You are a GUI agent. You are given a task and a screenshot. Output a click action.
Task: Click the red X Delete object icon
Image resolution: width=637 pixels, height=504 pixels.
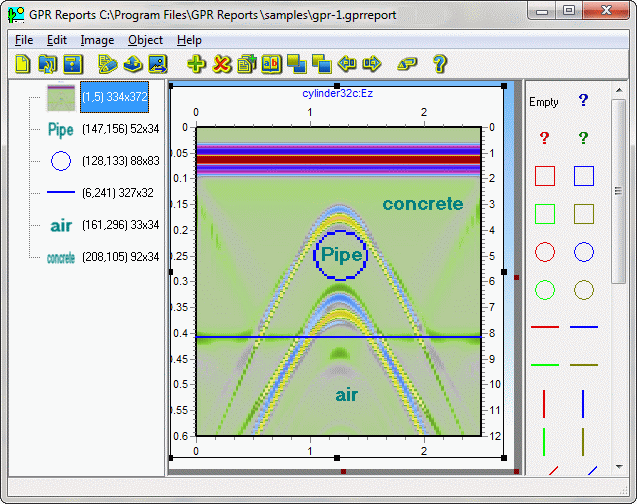pyautogui.click(x=221, y=64)
